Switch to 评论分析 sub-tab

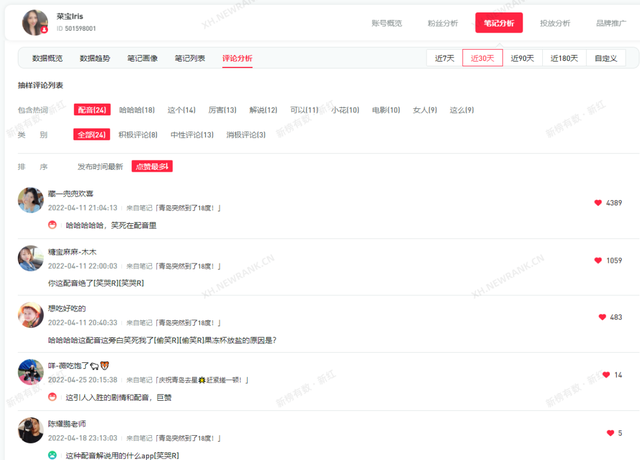(237, 58)
